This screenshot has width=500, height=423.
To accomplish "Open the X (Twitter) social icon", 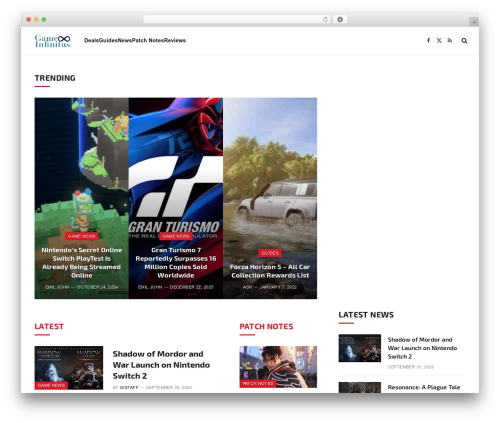I will (x=439, y=40).
